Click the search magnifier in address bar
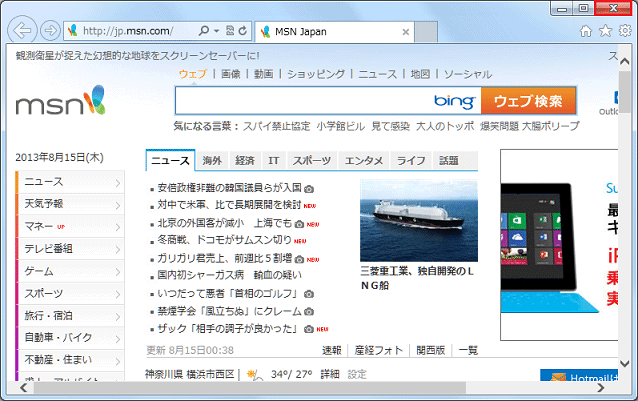 pyautogui.click(x=203, y=31)
